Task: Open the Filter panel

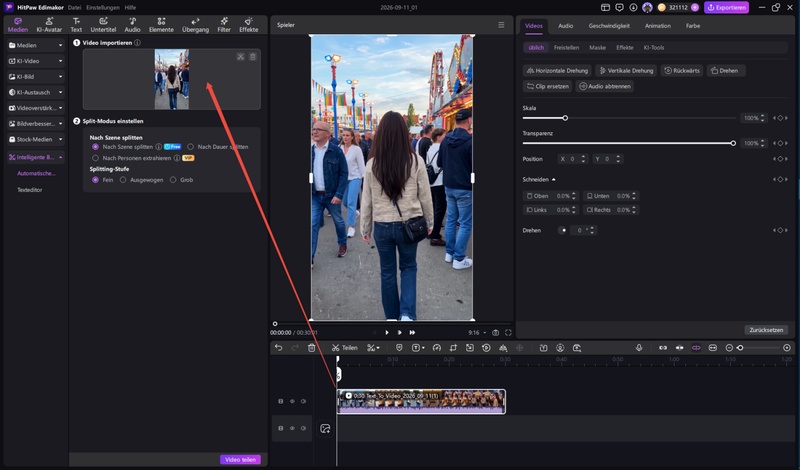Action: tap(224, 24)
